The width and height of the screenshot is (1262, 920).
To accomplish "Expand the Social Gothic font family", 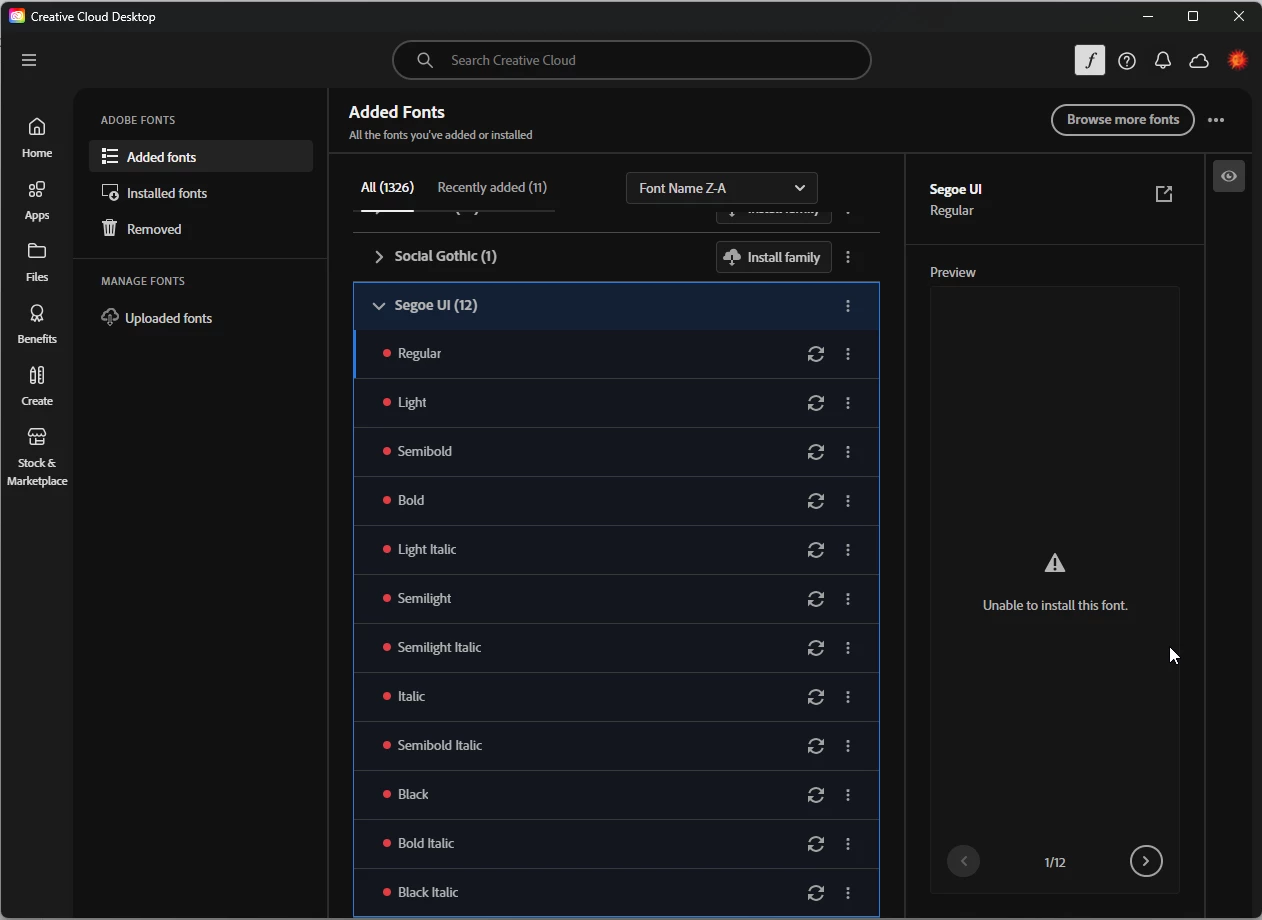I will (379, 257).
